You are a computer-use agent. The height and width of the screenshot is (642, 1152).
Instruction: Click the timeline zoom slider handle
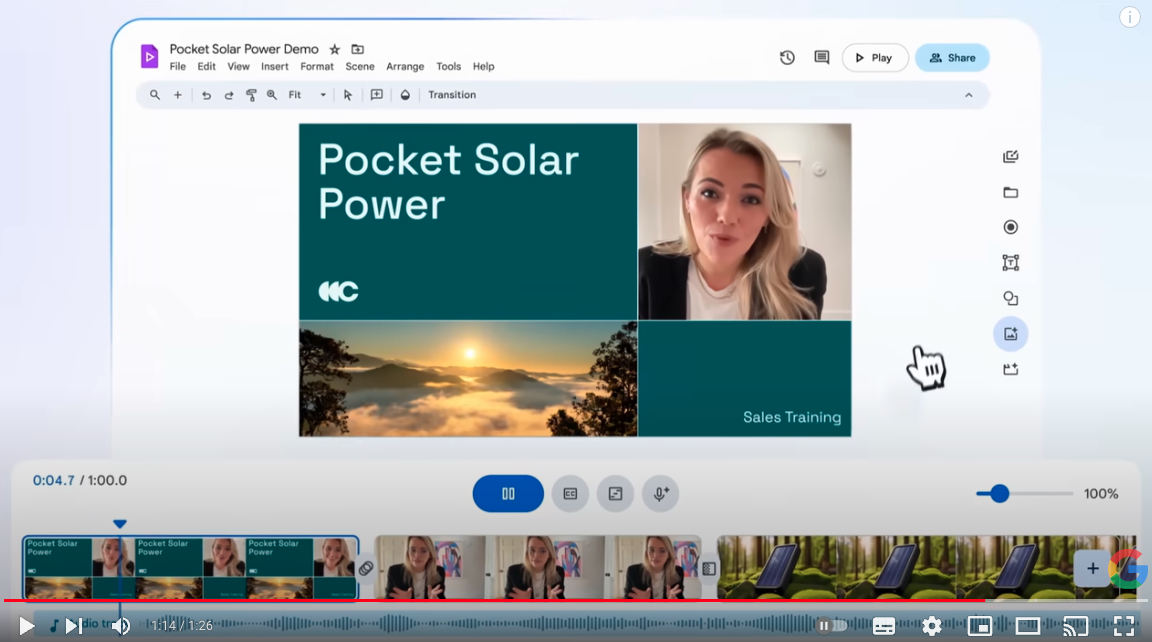tap(999, 493)
